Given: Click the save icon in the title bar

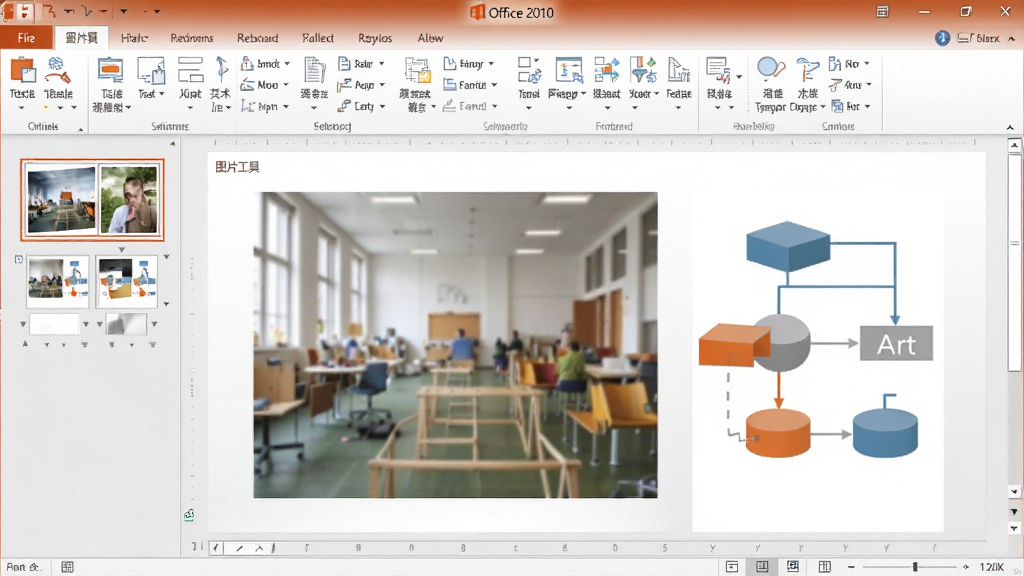Looking at the screenshot, I should pos(24,12).
